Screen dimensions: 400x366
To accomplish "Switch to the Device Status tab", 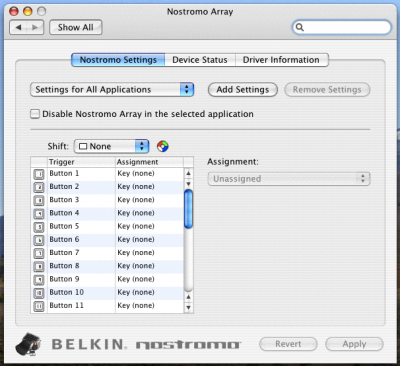I will [x=200, y=60].
